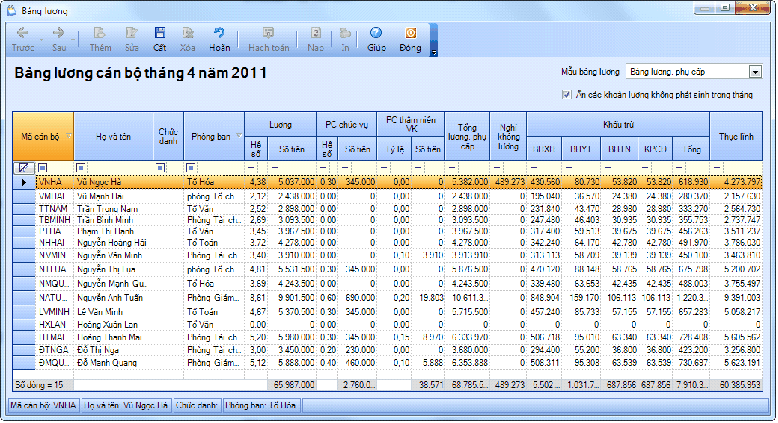778x423 pixels.
Task: Open the Phòng ban column filter
Action: point(239,136)
